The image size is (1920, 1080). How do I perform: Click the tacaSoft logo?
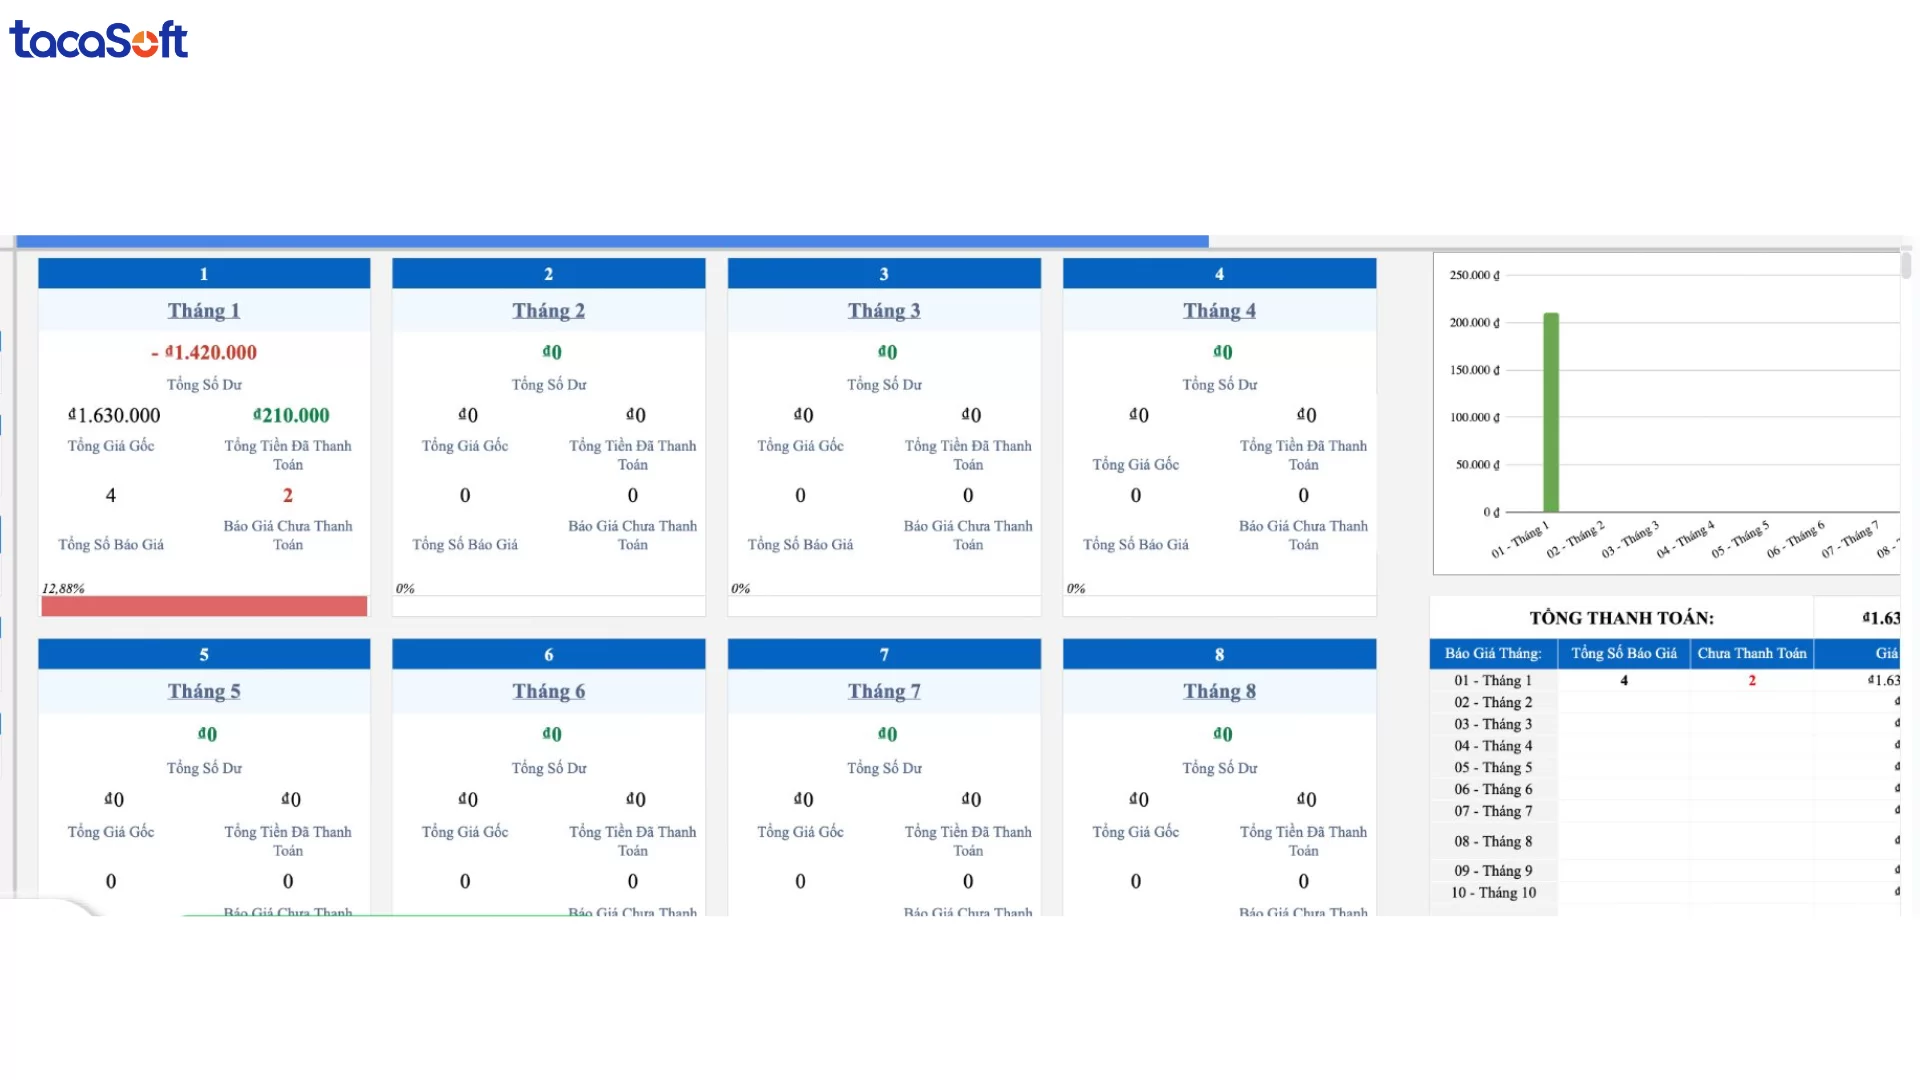click(x=98, y=40)
